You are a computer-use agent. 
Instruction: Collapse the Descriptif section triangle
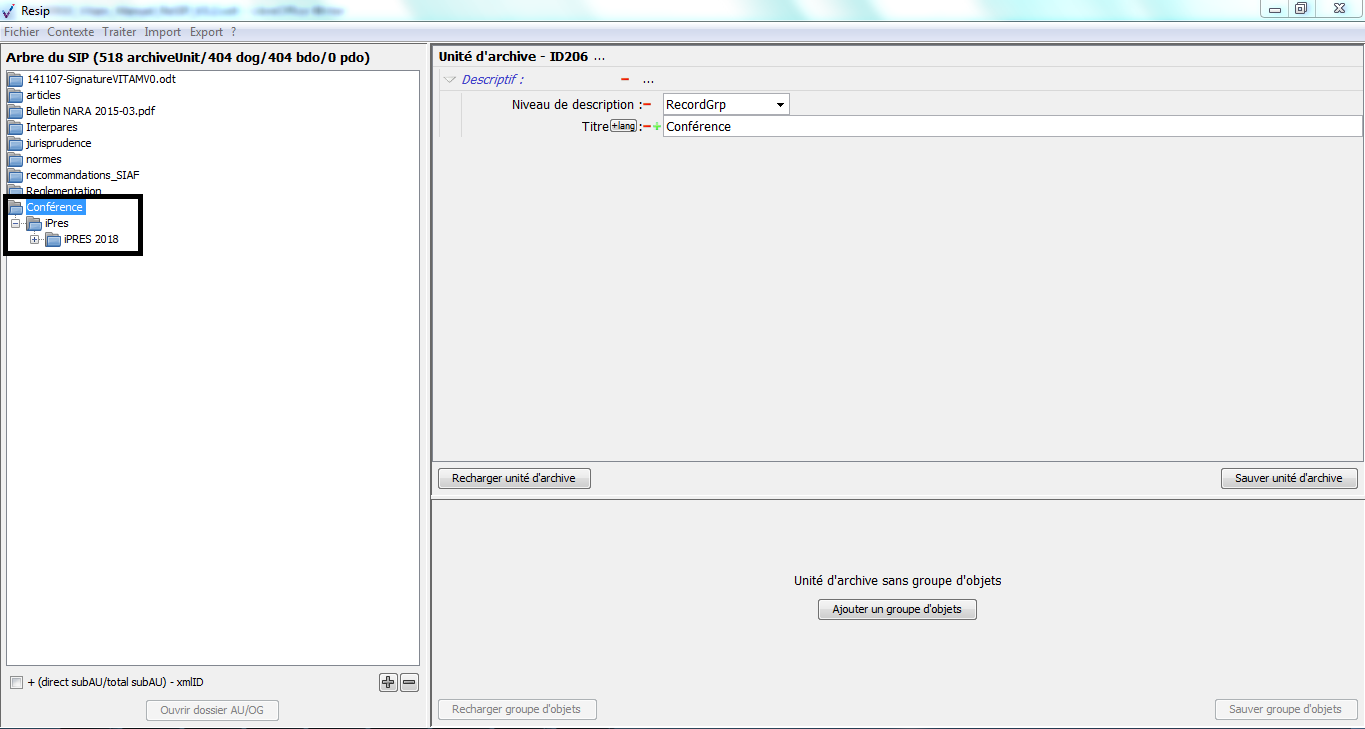click(450, 80)
